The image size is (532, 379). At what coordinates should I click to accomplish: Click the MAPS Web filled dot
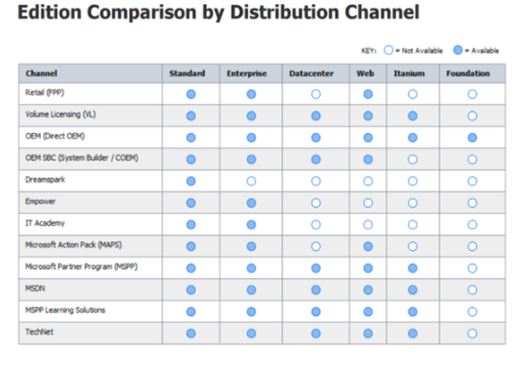368,246
